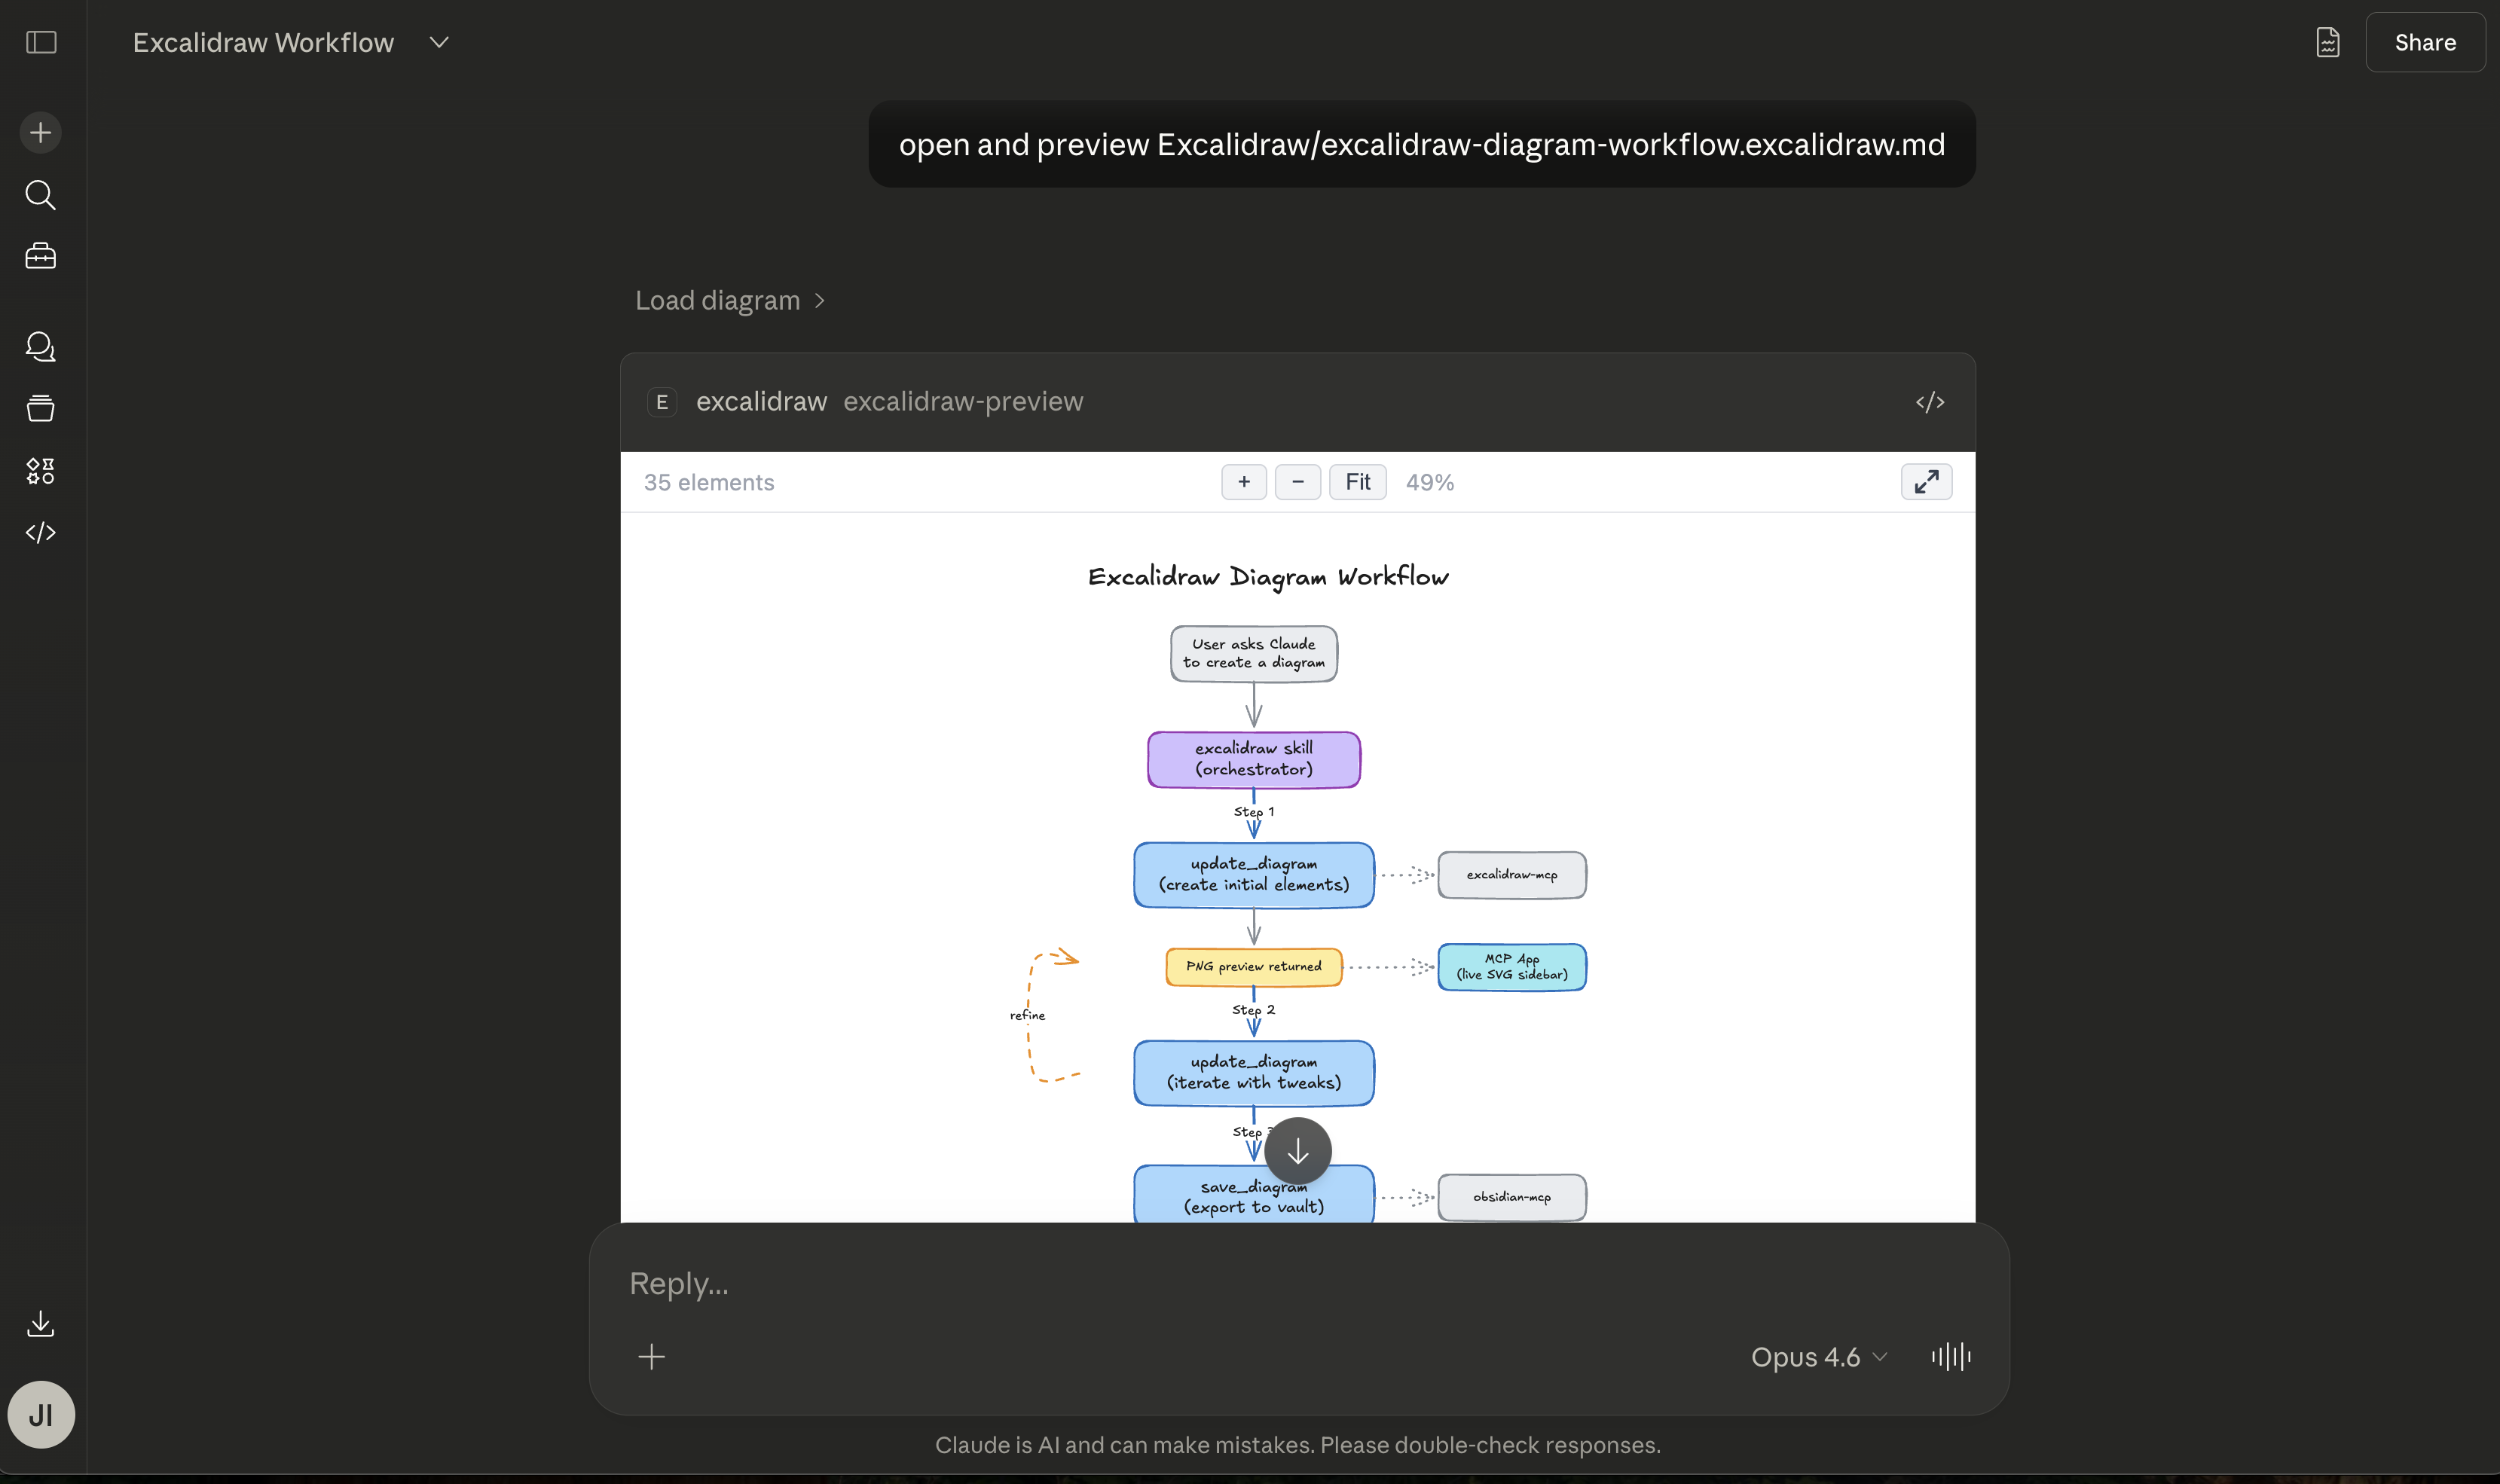Open the search icon in sidebar
Image resolution: width=2500 pixels, height=1484 pixels.
(x=41, y=195)
